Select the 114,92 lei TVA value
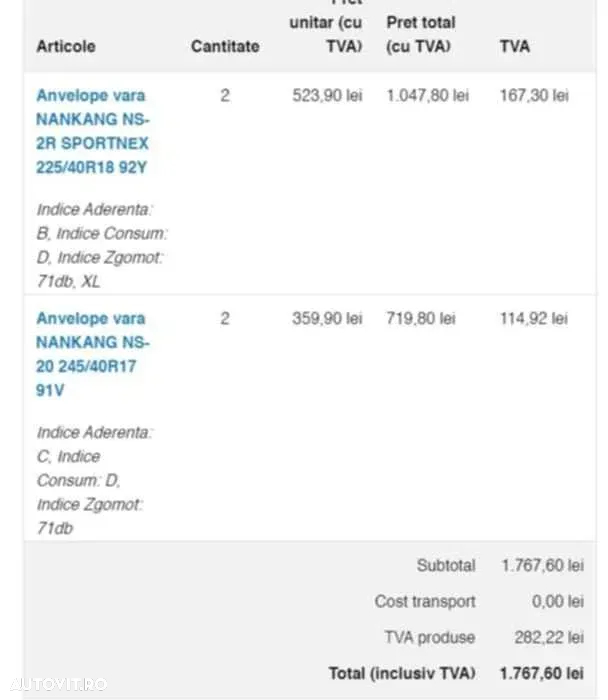Image resolution: width=608 pixels, height=700 pixels. pyautogui.click(x=533, y=319)
